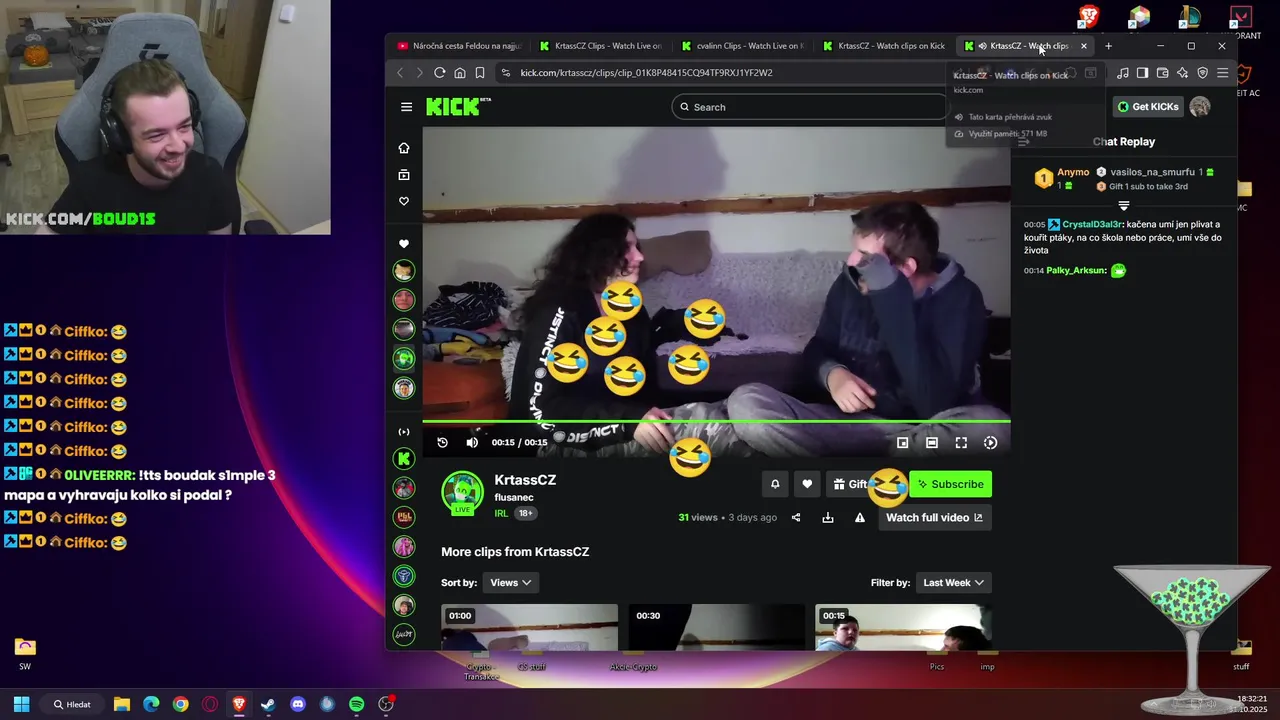Open Following heart outline in sidebar
1280x720 pixels.
pyautogui.click(x=404, y=201)
